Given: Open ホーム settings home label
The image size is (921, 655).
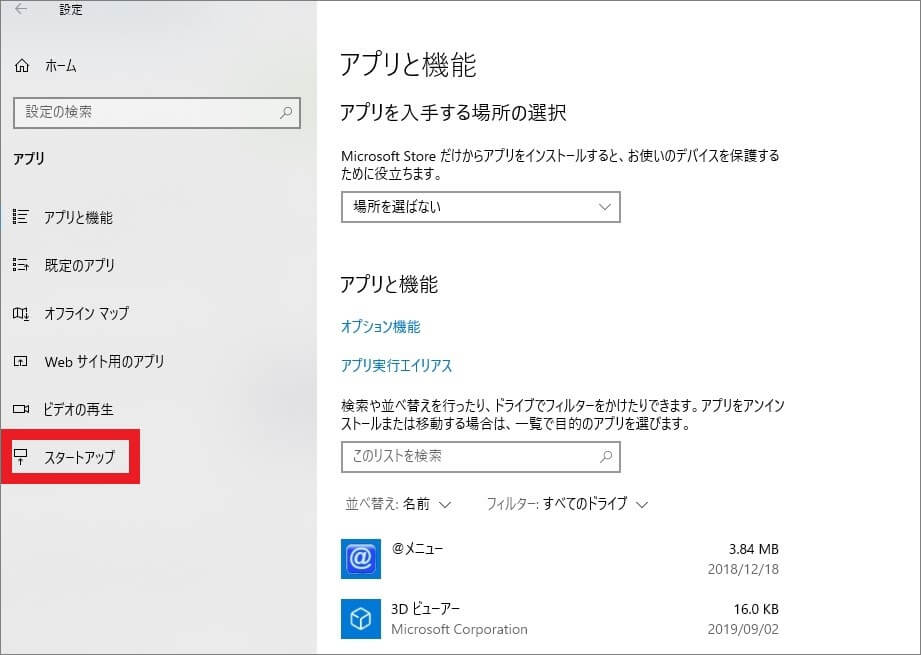Looking at the screenshot, I should [x=61, y=66].
